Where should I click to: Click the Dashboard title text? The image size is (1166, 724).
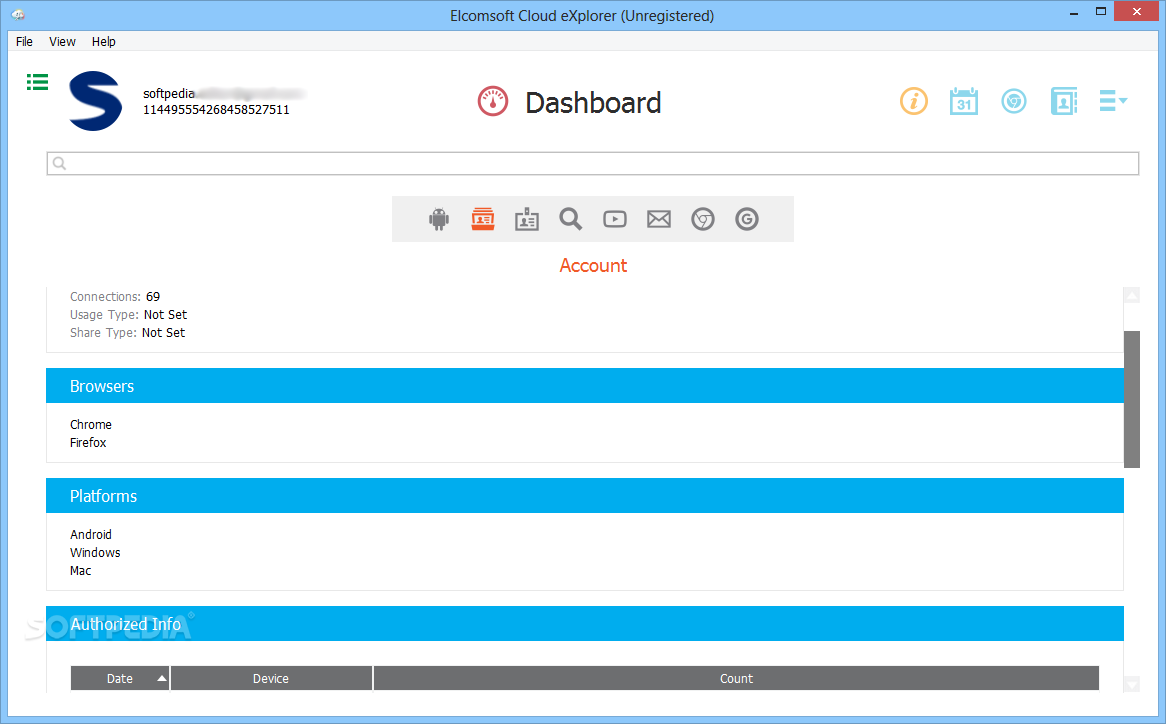593,103
